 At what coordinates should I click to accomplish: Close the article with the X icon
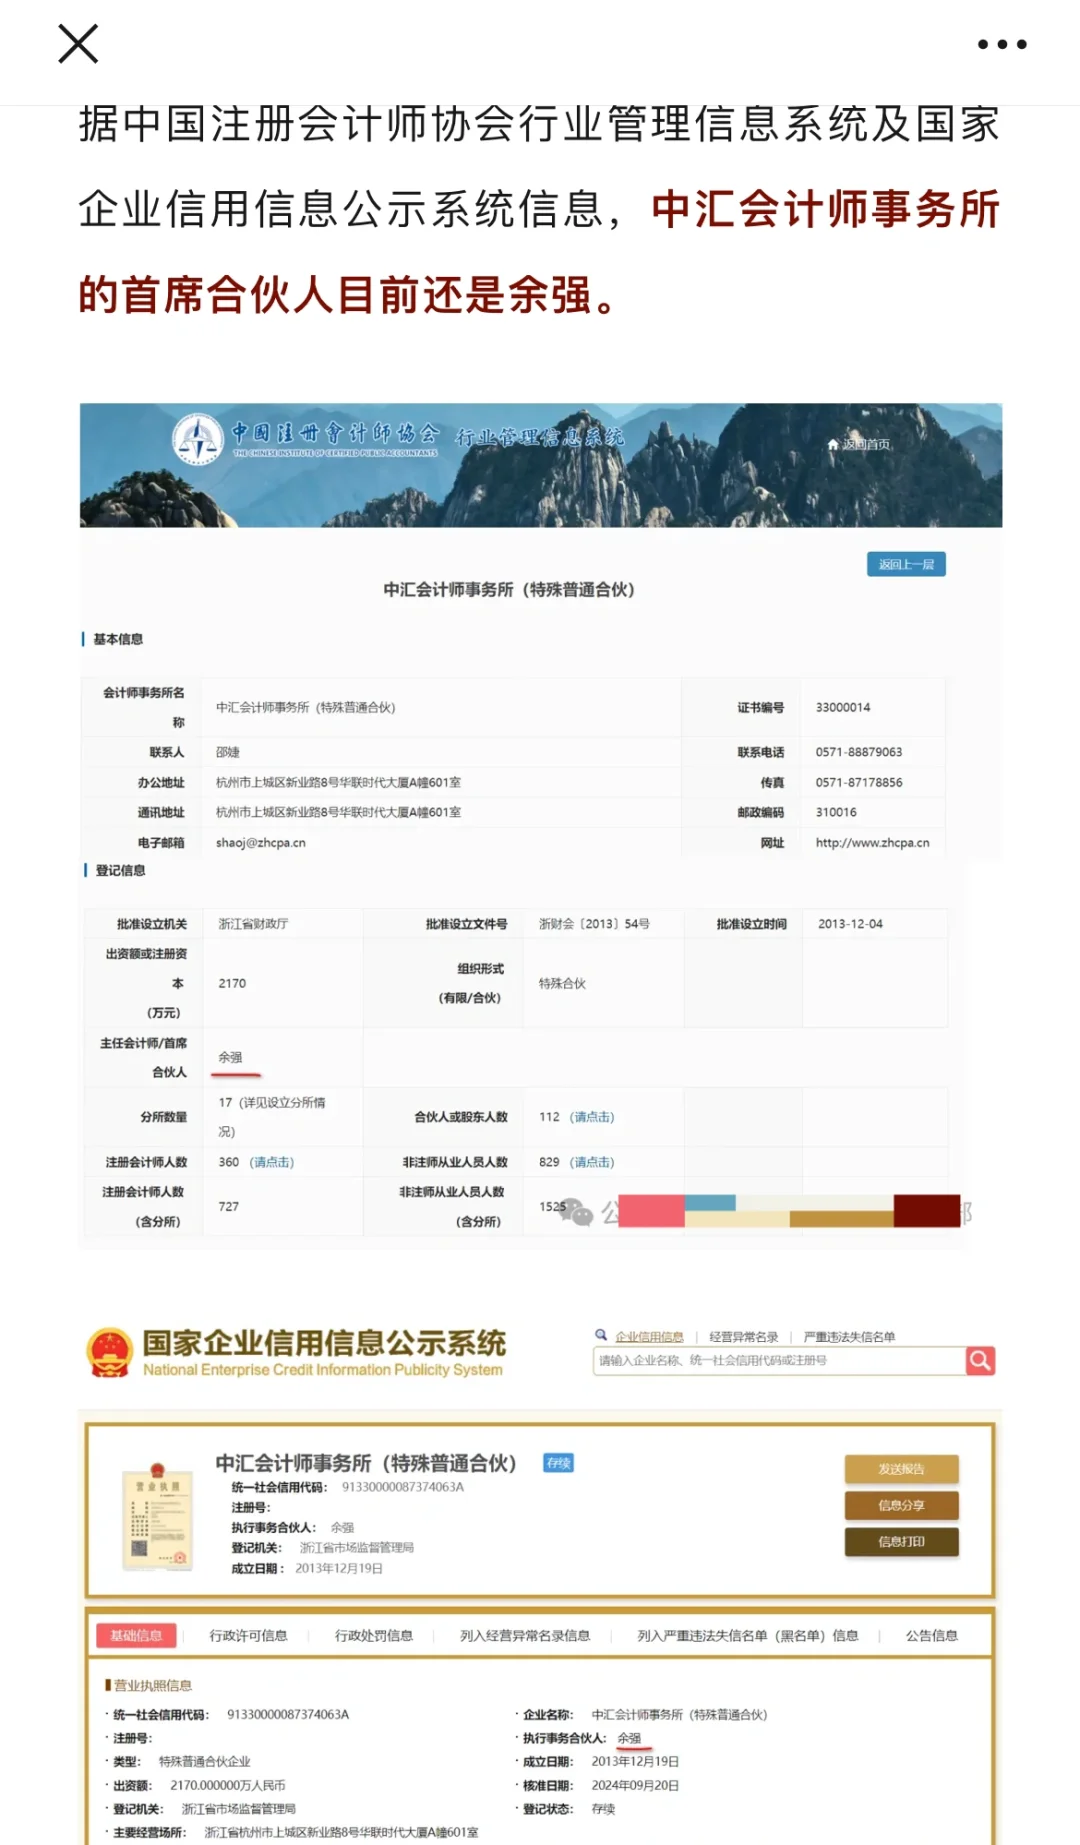click(x=78, y=44)
